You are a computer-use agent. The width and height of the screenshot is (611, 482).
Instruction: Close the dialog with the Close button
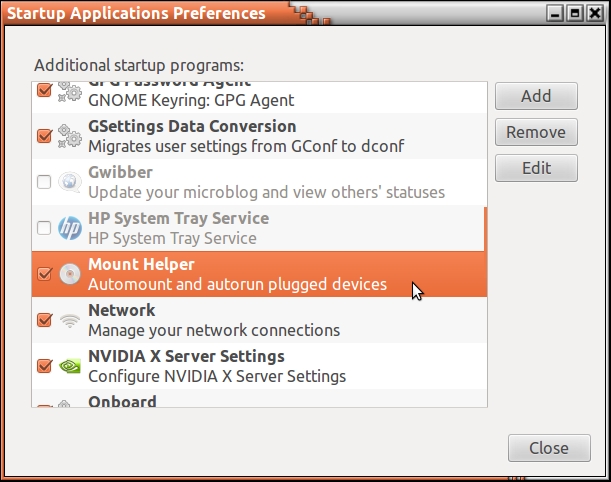548,448
